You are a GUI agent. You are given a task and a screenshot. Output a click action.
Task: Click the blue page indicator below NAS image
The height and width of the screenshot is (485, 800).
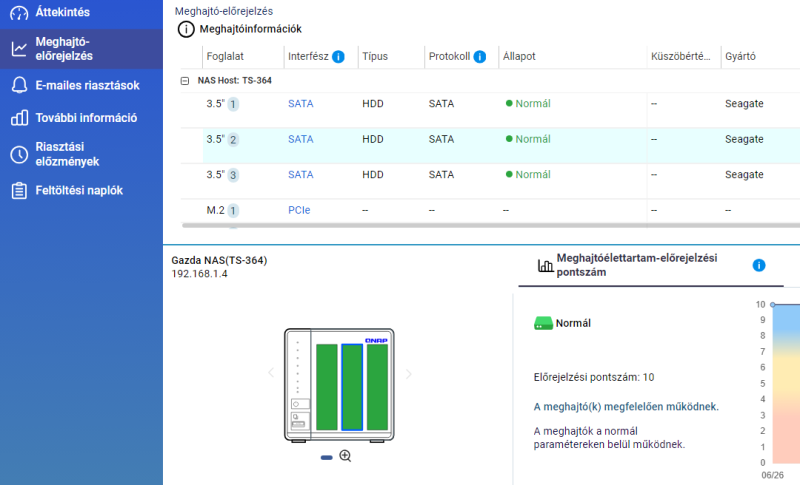(327, 457)
